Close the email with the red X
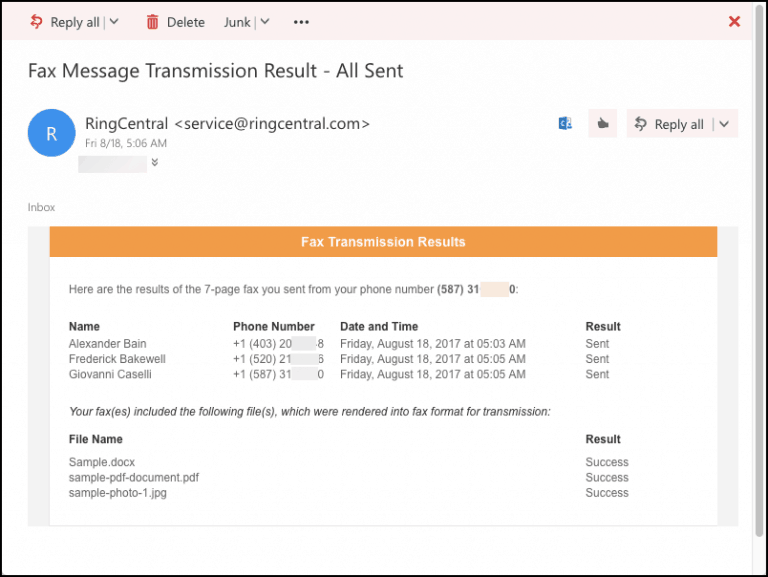768x577 pixels. pos(734,21)
